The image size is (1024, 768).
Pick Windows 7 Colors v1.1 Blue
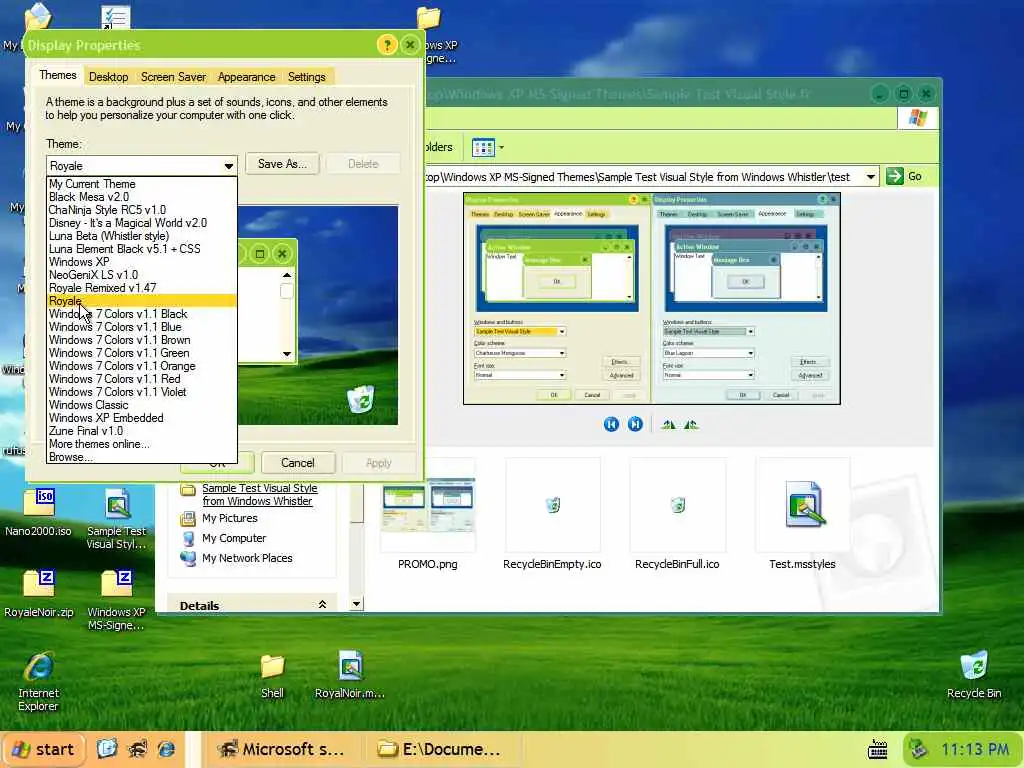coord(142,327)
